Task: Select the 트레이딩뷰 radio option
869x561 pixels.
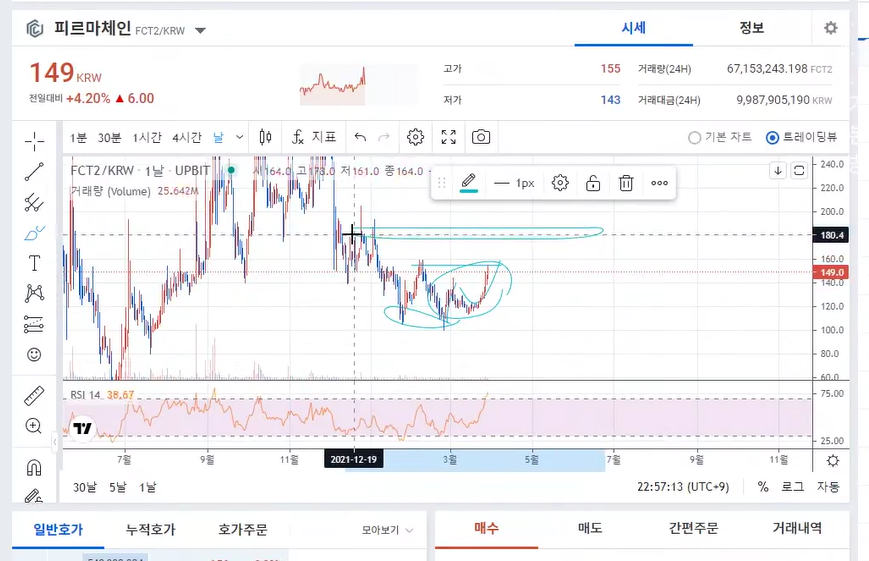Action: point(801,137)
